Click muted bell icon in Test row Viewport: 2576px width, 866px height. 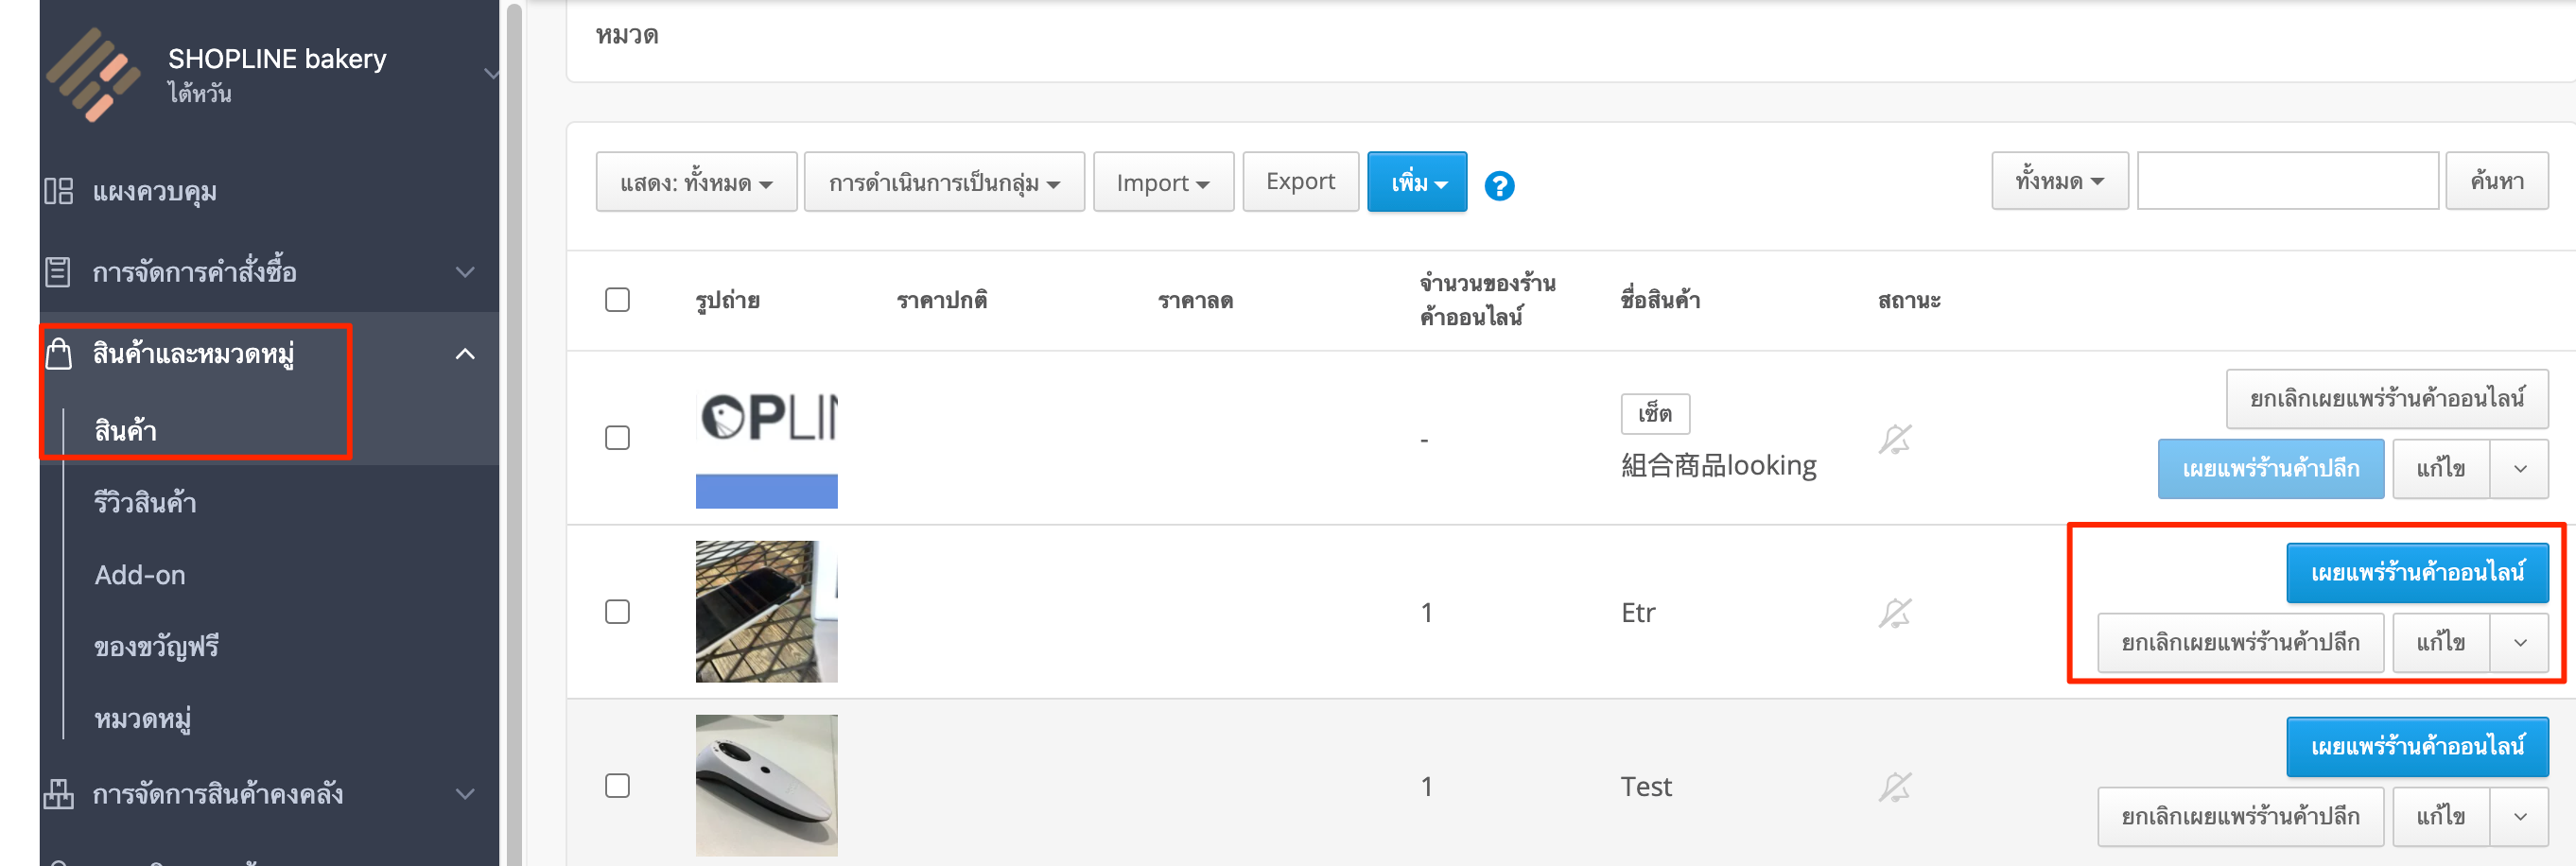click(1894, 787)
